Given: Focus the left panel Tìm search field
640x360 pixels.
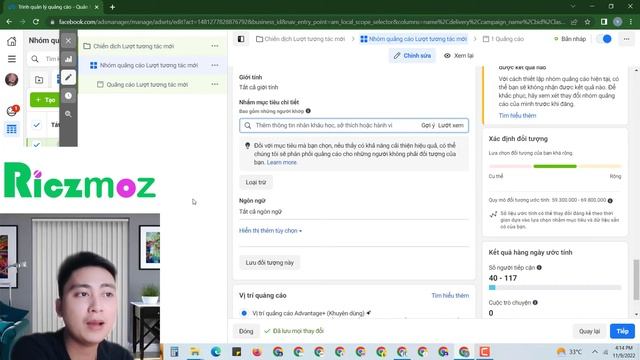Looking at the screenshot, I should point(43,59).
